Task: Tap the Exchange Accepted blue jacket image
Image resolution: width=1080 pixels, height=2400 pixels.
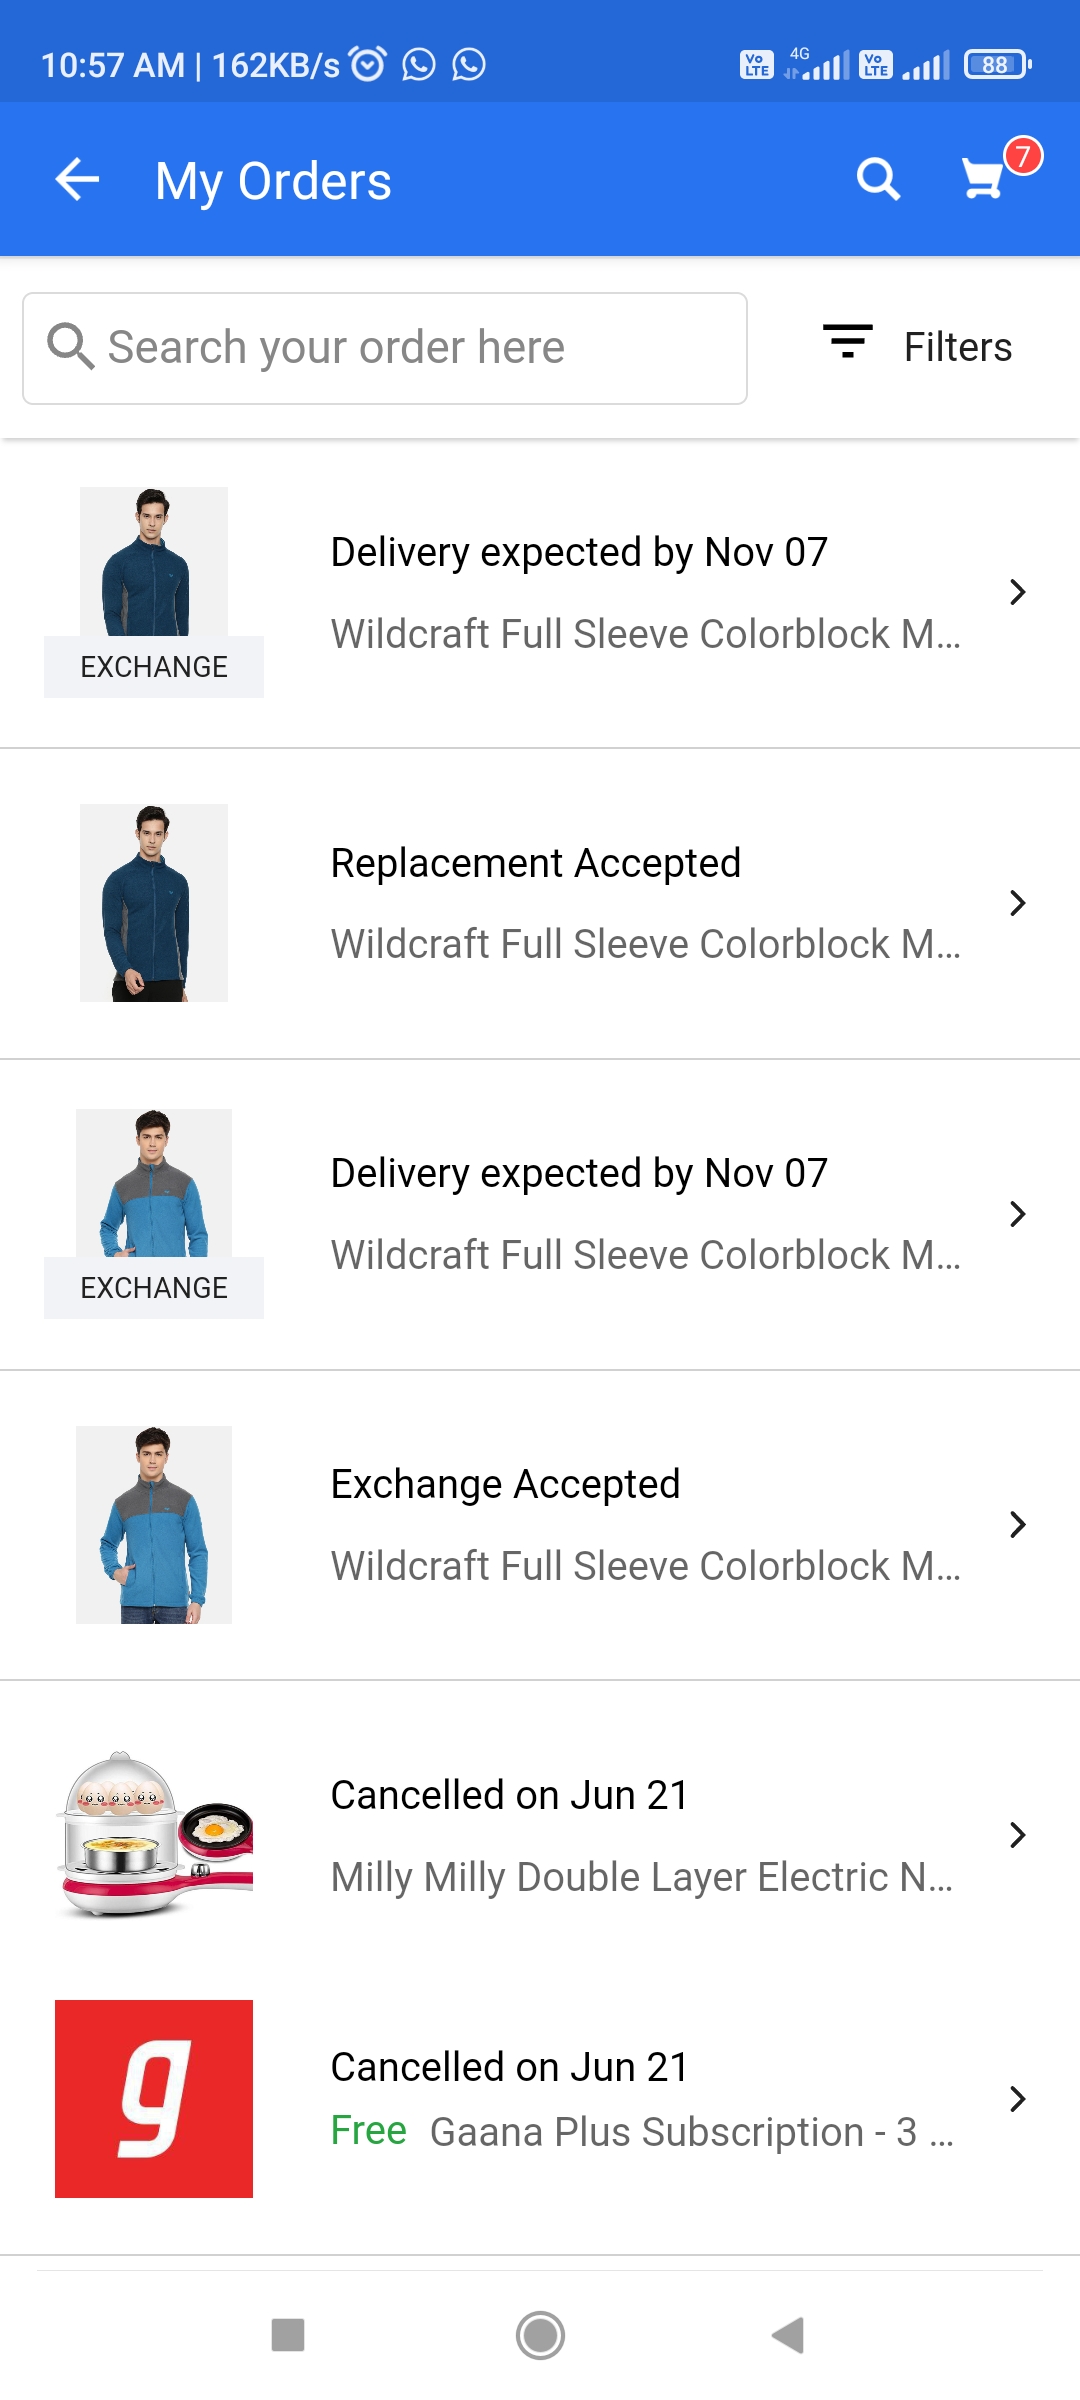Action: point(154,1524)
